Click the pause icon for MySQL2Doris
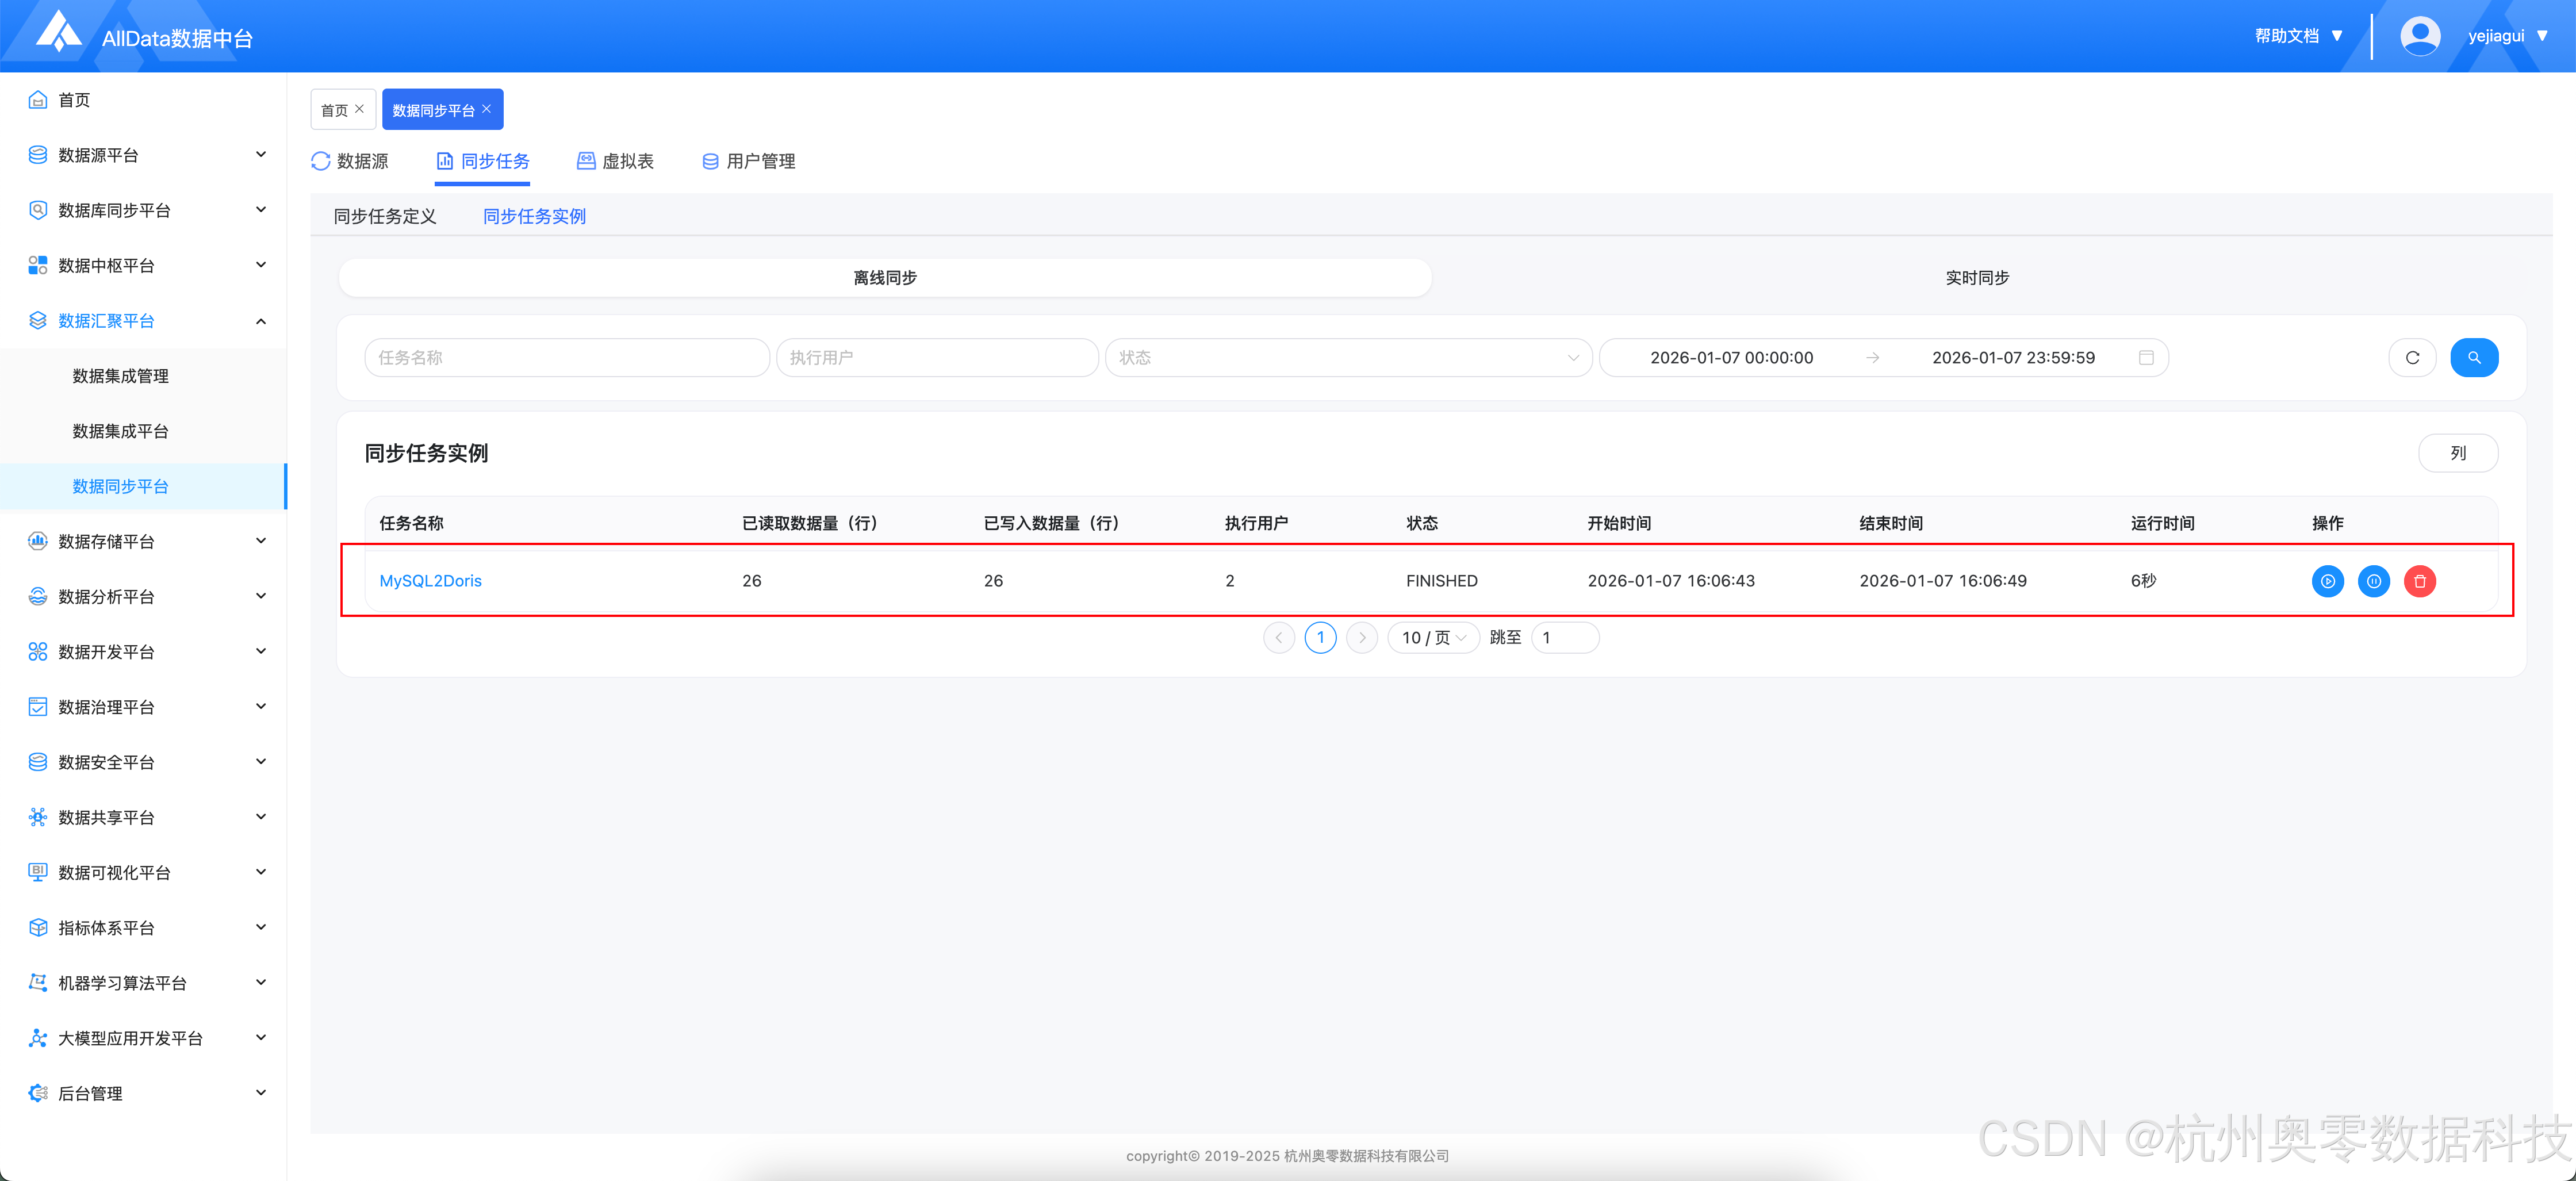 (x=2373, y=581)
